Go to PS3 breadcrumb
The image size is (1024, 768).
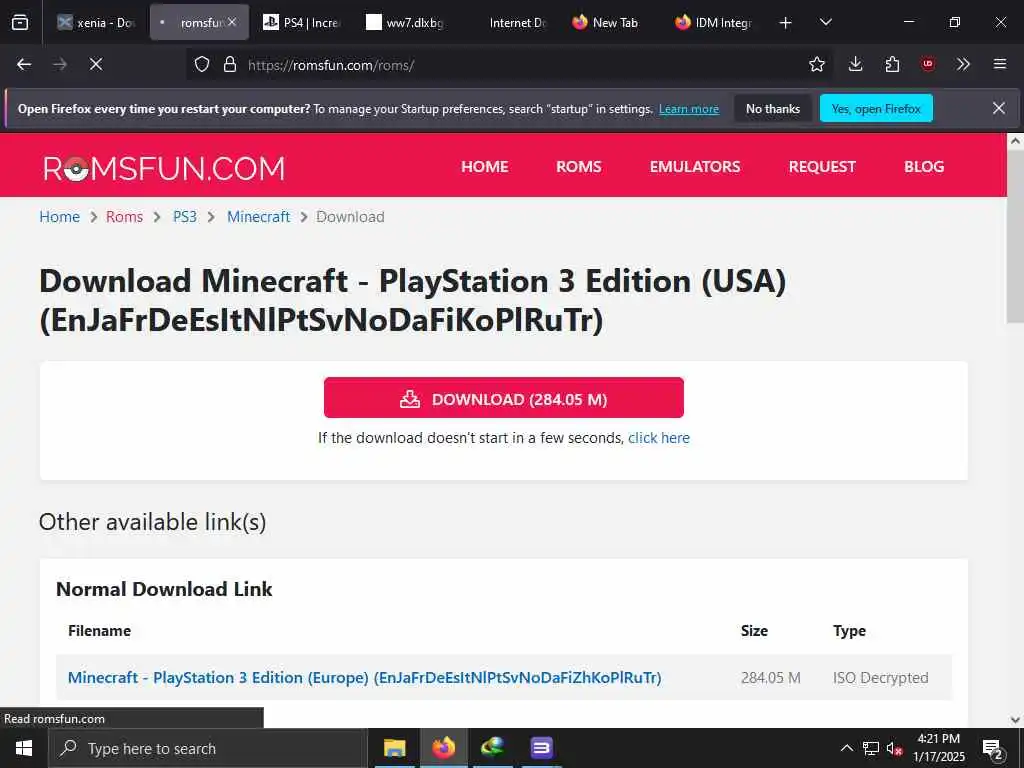click(x=185, y=217)
